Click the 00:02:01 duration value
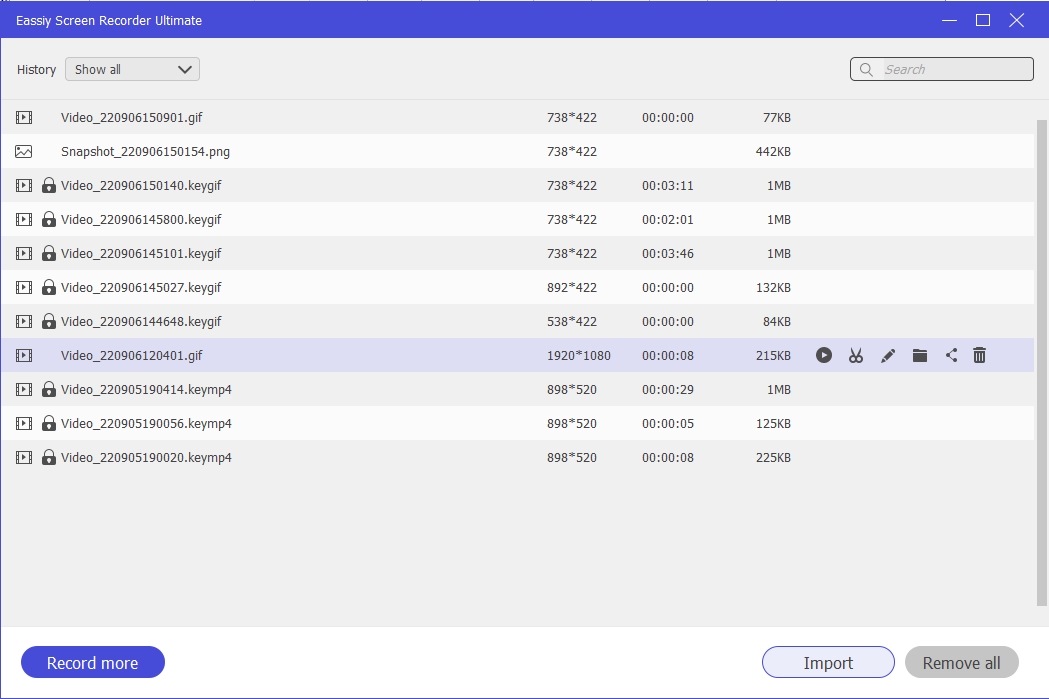The image size is (1049, 699). [x=668, y=220]
